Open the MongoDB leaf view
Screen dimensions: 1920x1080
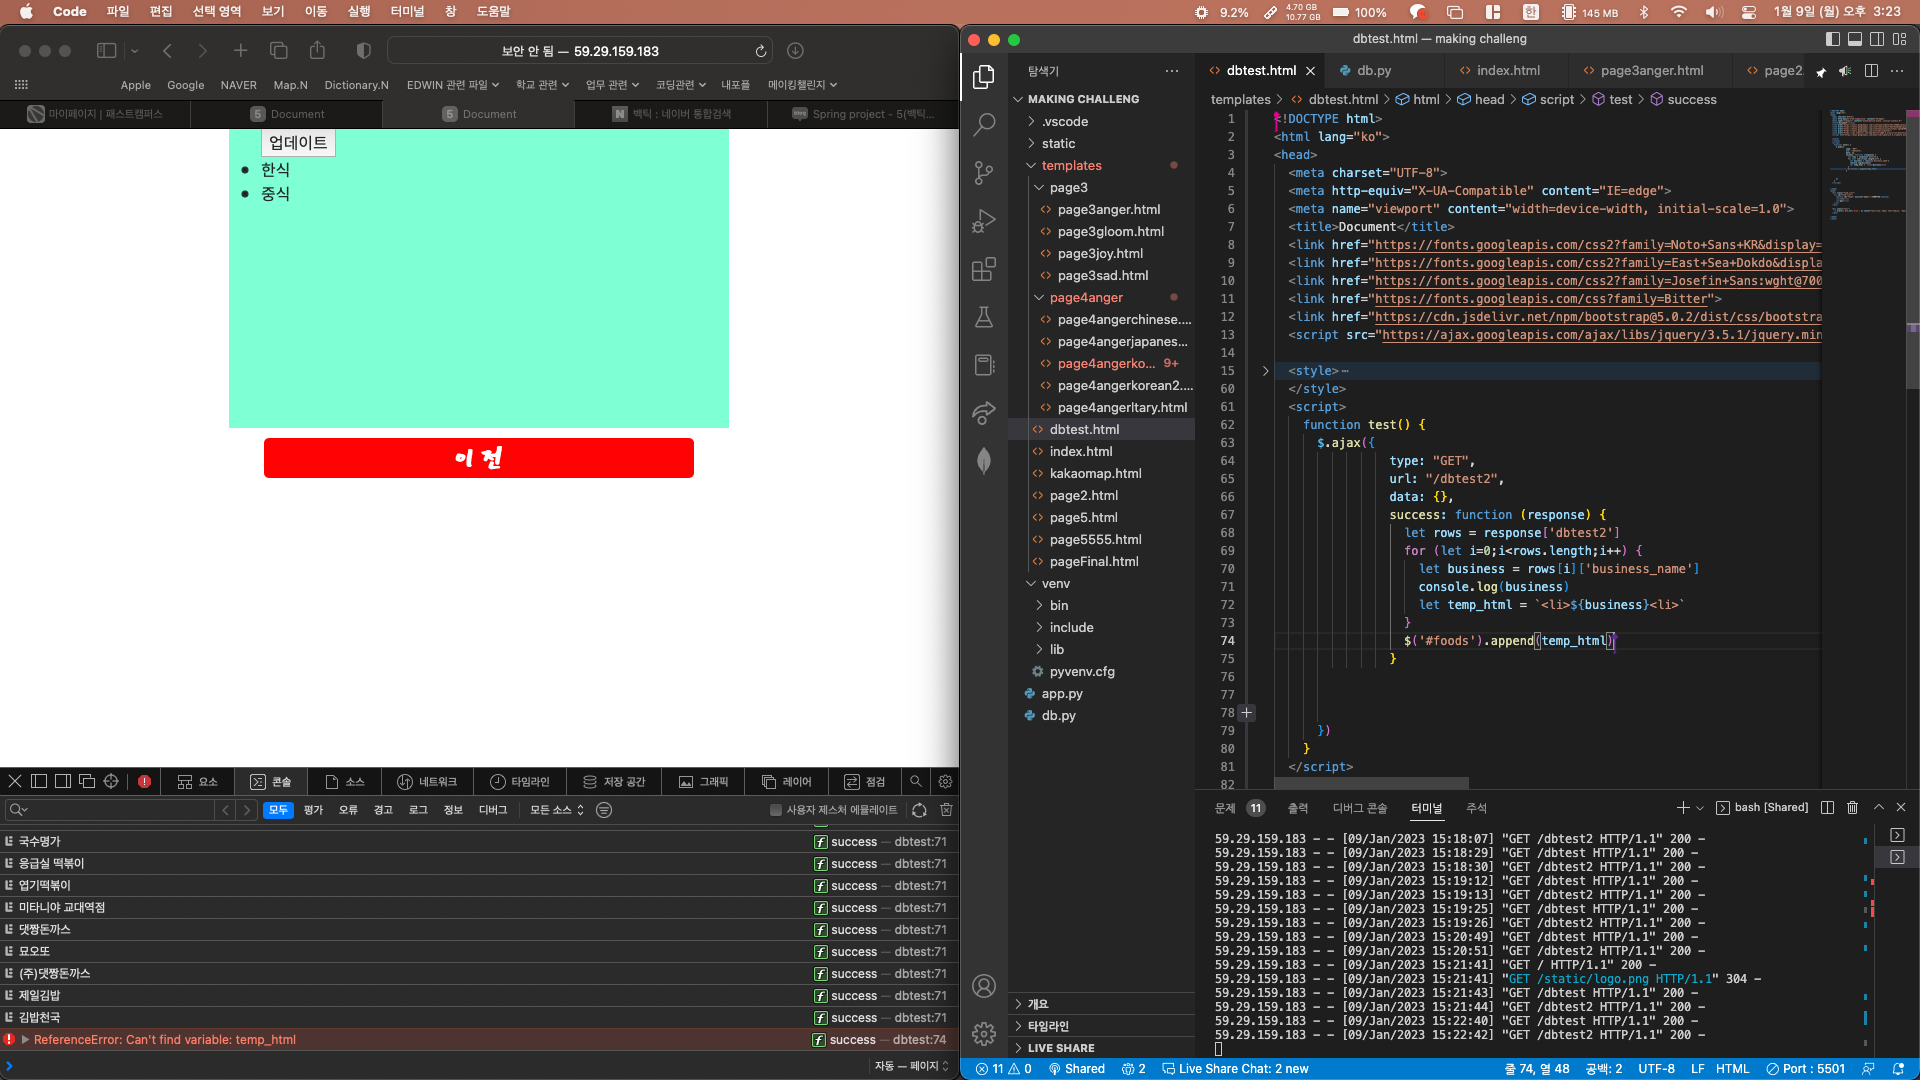coord(984,461)
